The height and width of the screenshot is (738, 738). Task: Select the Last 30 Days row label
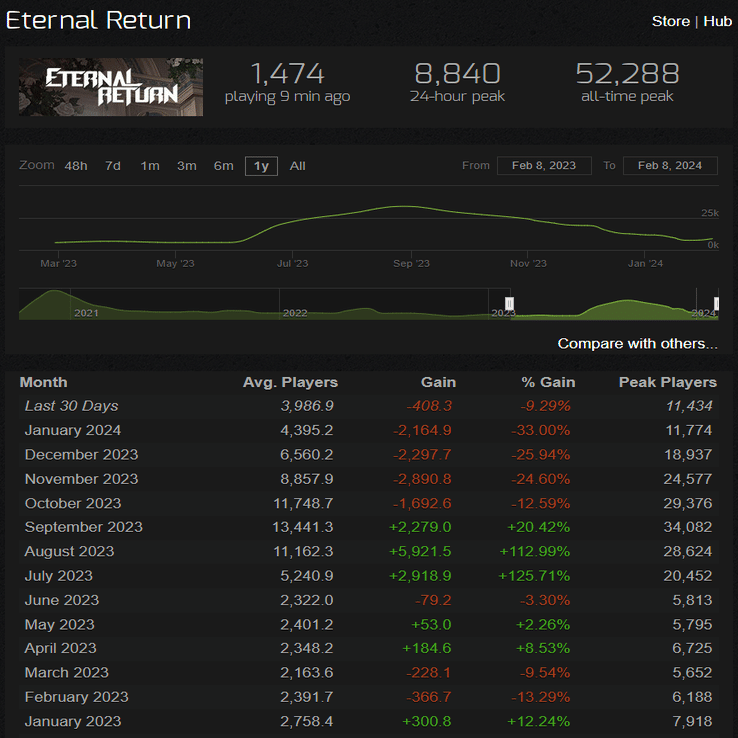[x=72, y=406]
